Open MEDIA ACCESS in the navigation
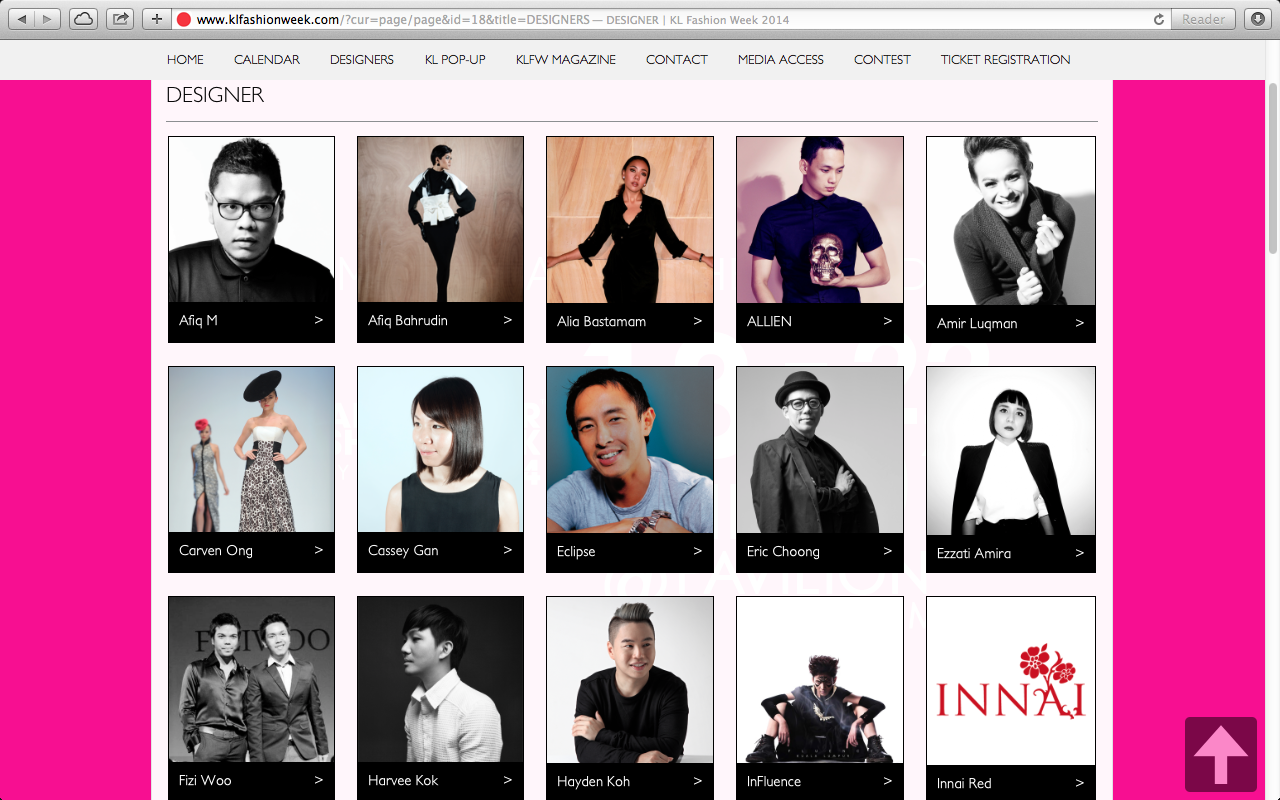This screenshot has width=1280, height=800. 781,60
